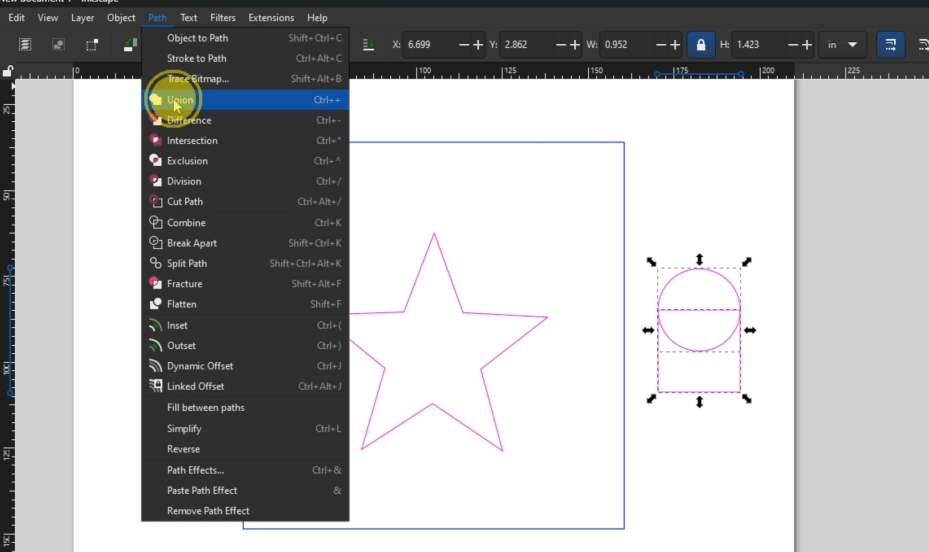Toggle the width/height ratio lock
This screenshot has width=929, height=552.
click(x=701, y=45)
